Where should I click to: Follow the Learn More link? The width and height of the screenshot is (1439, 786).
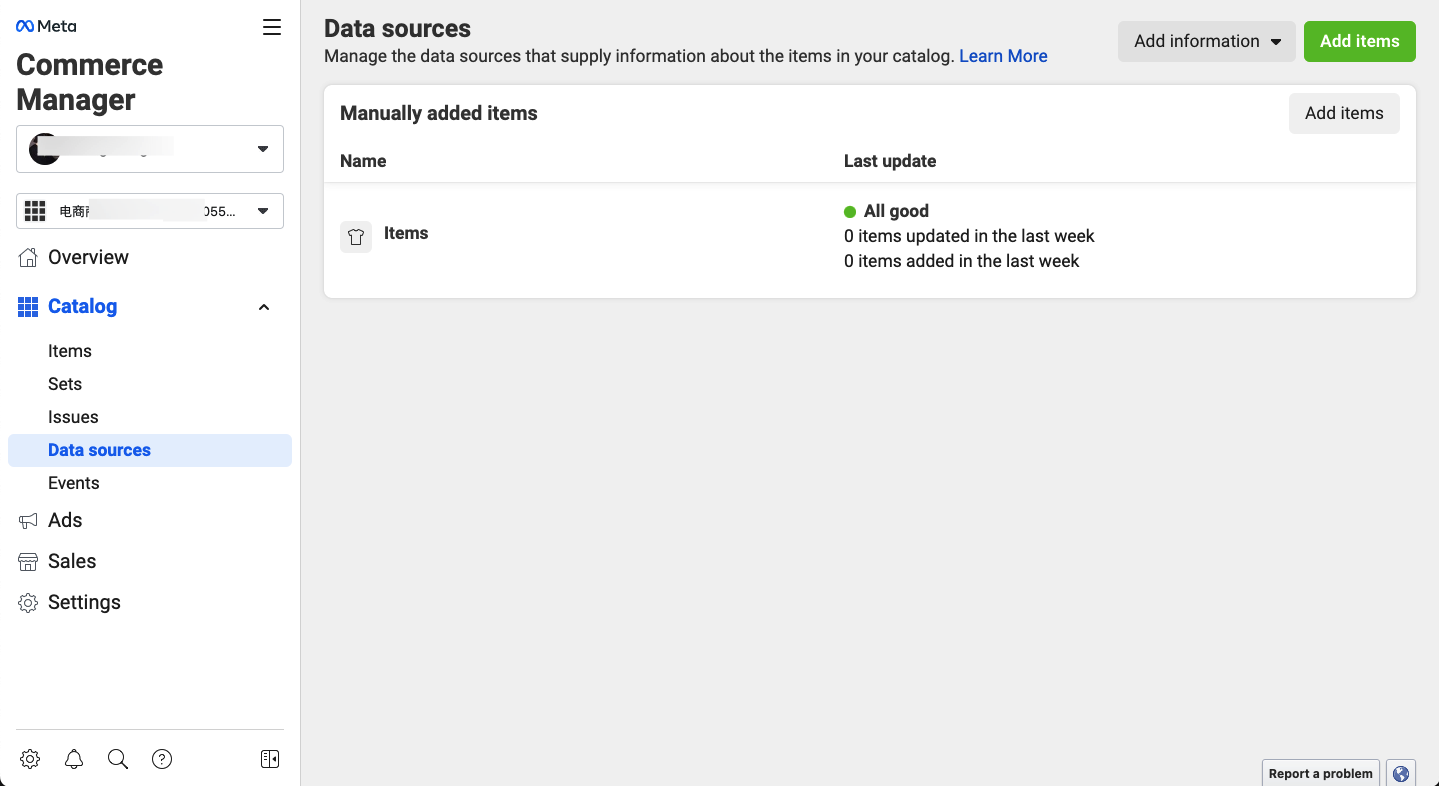(x=1003, y=56)
